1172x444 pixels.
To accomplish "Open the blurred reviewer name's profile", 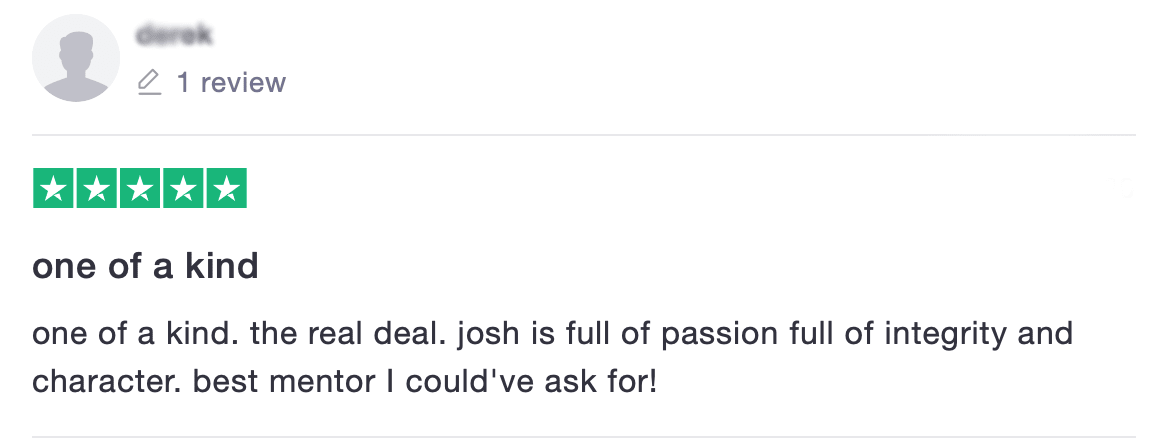I will coord(174,36).
